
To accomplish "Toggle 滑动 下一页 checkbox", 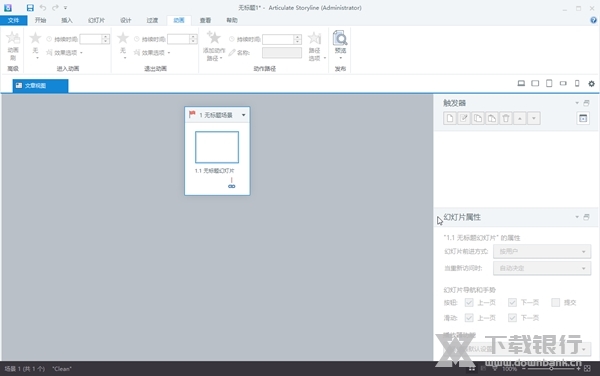I will tap(512, 318).
